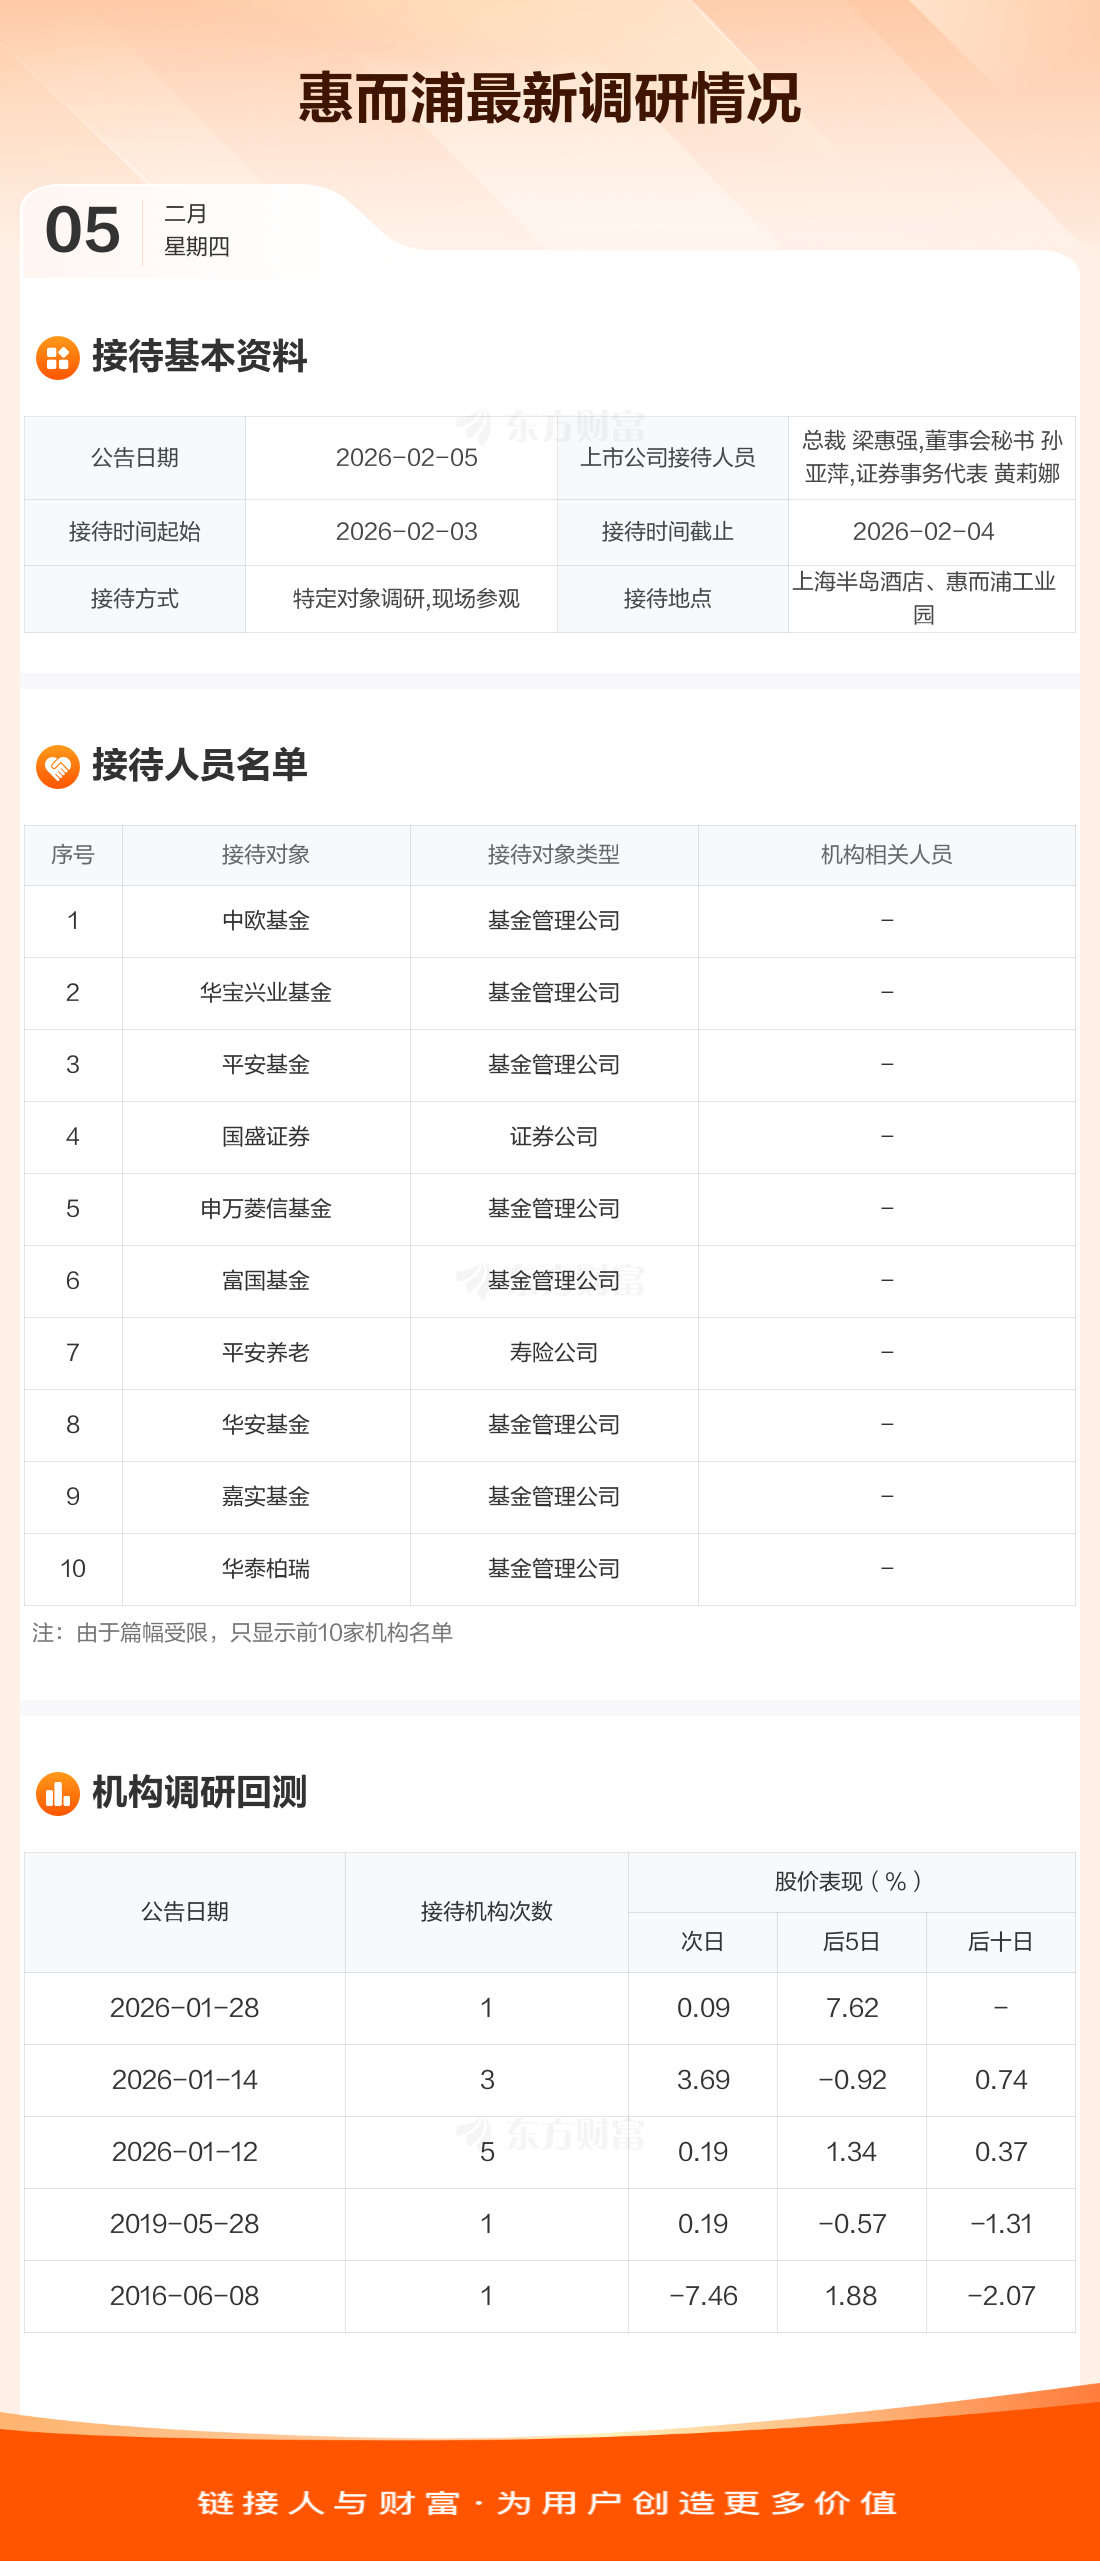This screenshot has height=2562, width=1100.
Task: Select 申万菱信基金 in the table
Action: 266,1209
